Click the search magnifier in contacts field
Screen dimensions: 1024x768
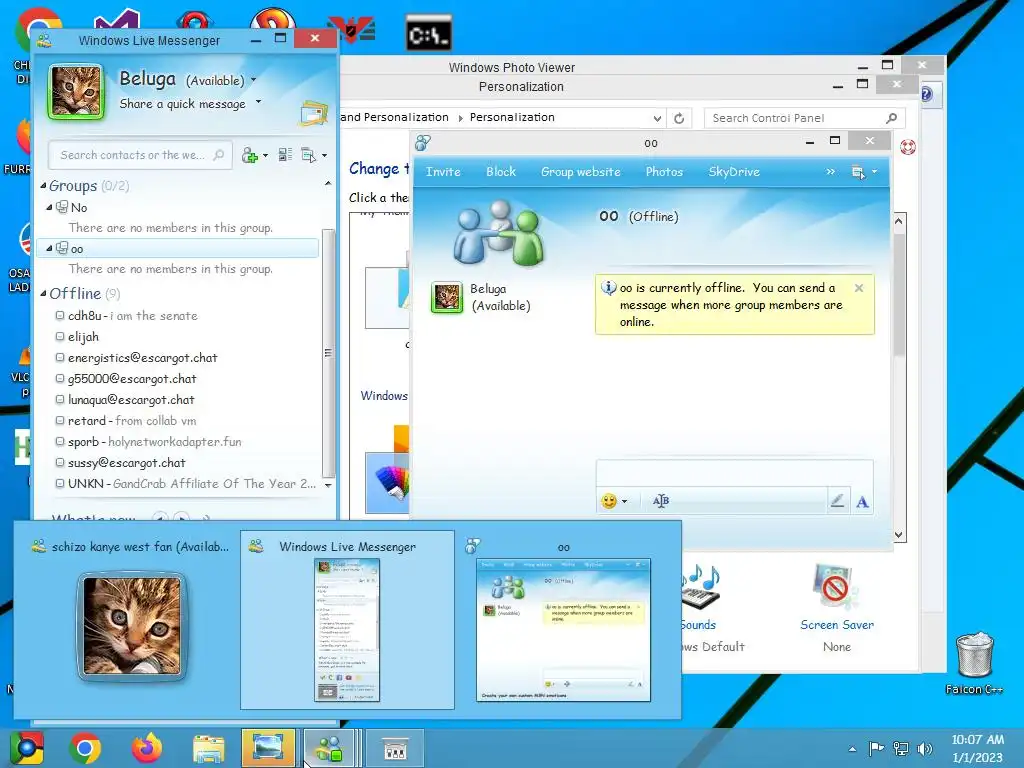(219, 155)
